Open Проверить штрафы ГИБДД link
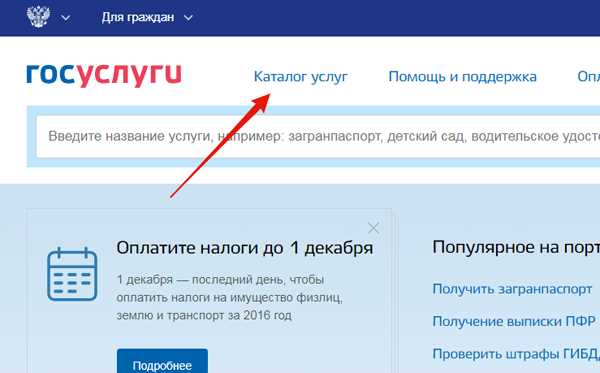The height and width of the screenshot is (373, 600). pyautogui.click(x=516, y=354)
